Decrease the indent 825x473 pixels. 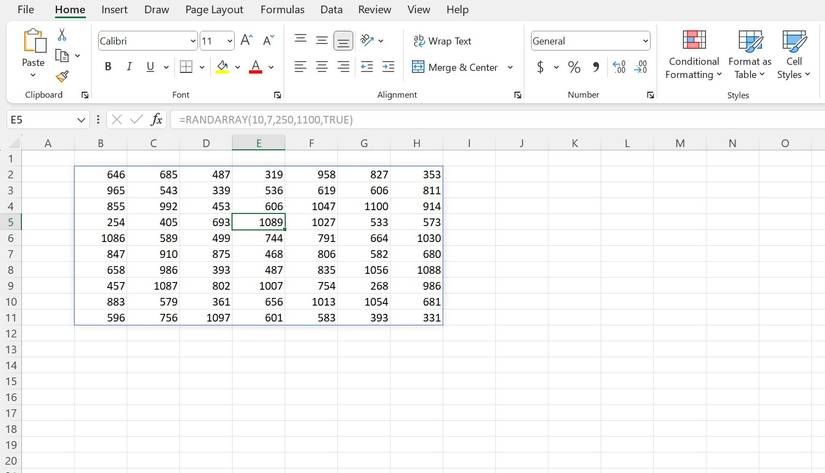click(x=367, y=67)
